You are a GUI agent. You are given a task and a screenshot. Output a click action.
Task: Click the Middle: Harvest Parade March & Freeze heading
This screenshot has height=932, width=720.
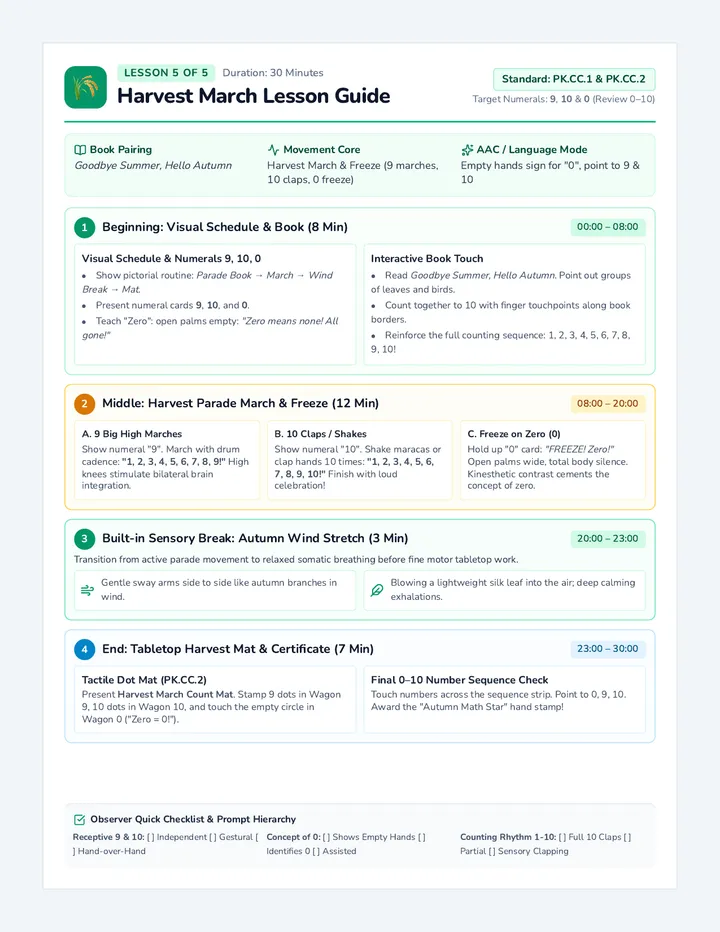[x=240, y=404]
